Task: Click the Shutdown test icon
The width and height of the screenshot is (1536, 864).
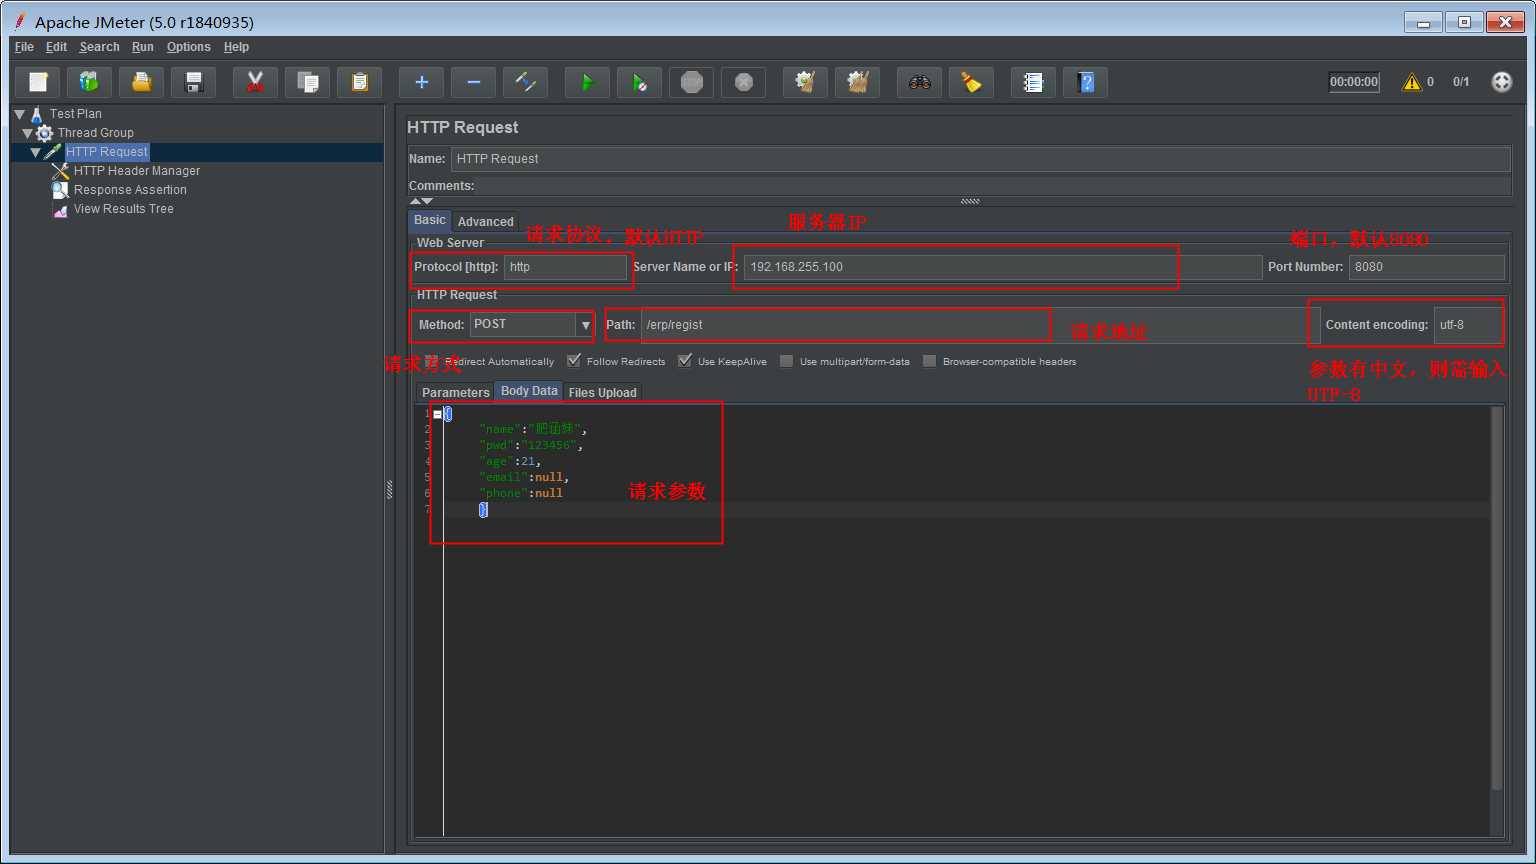Action: 743,82
